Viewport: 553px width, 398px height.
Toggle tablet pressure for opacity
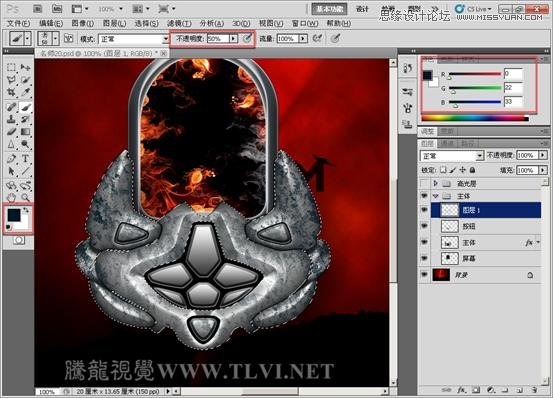[248, 38]
